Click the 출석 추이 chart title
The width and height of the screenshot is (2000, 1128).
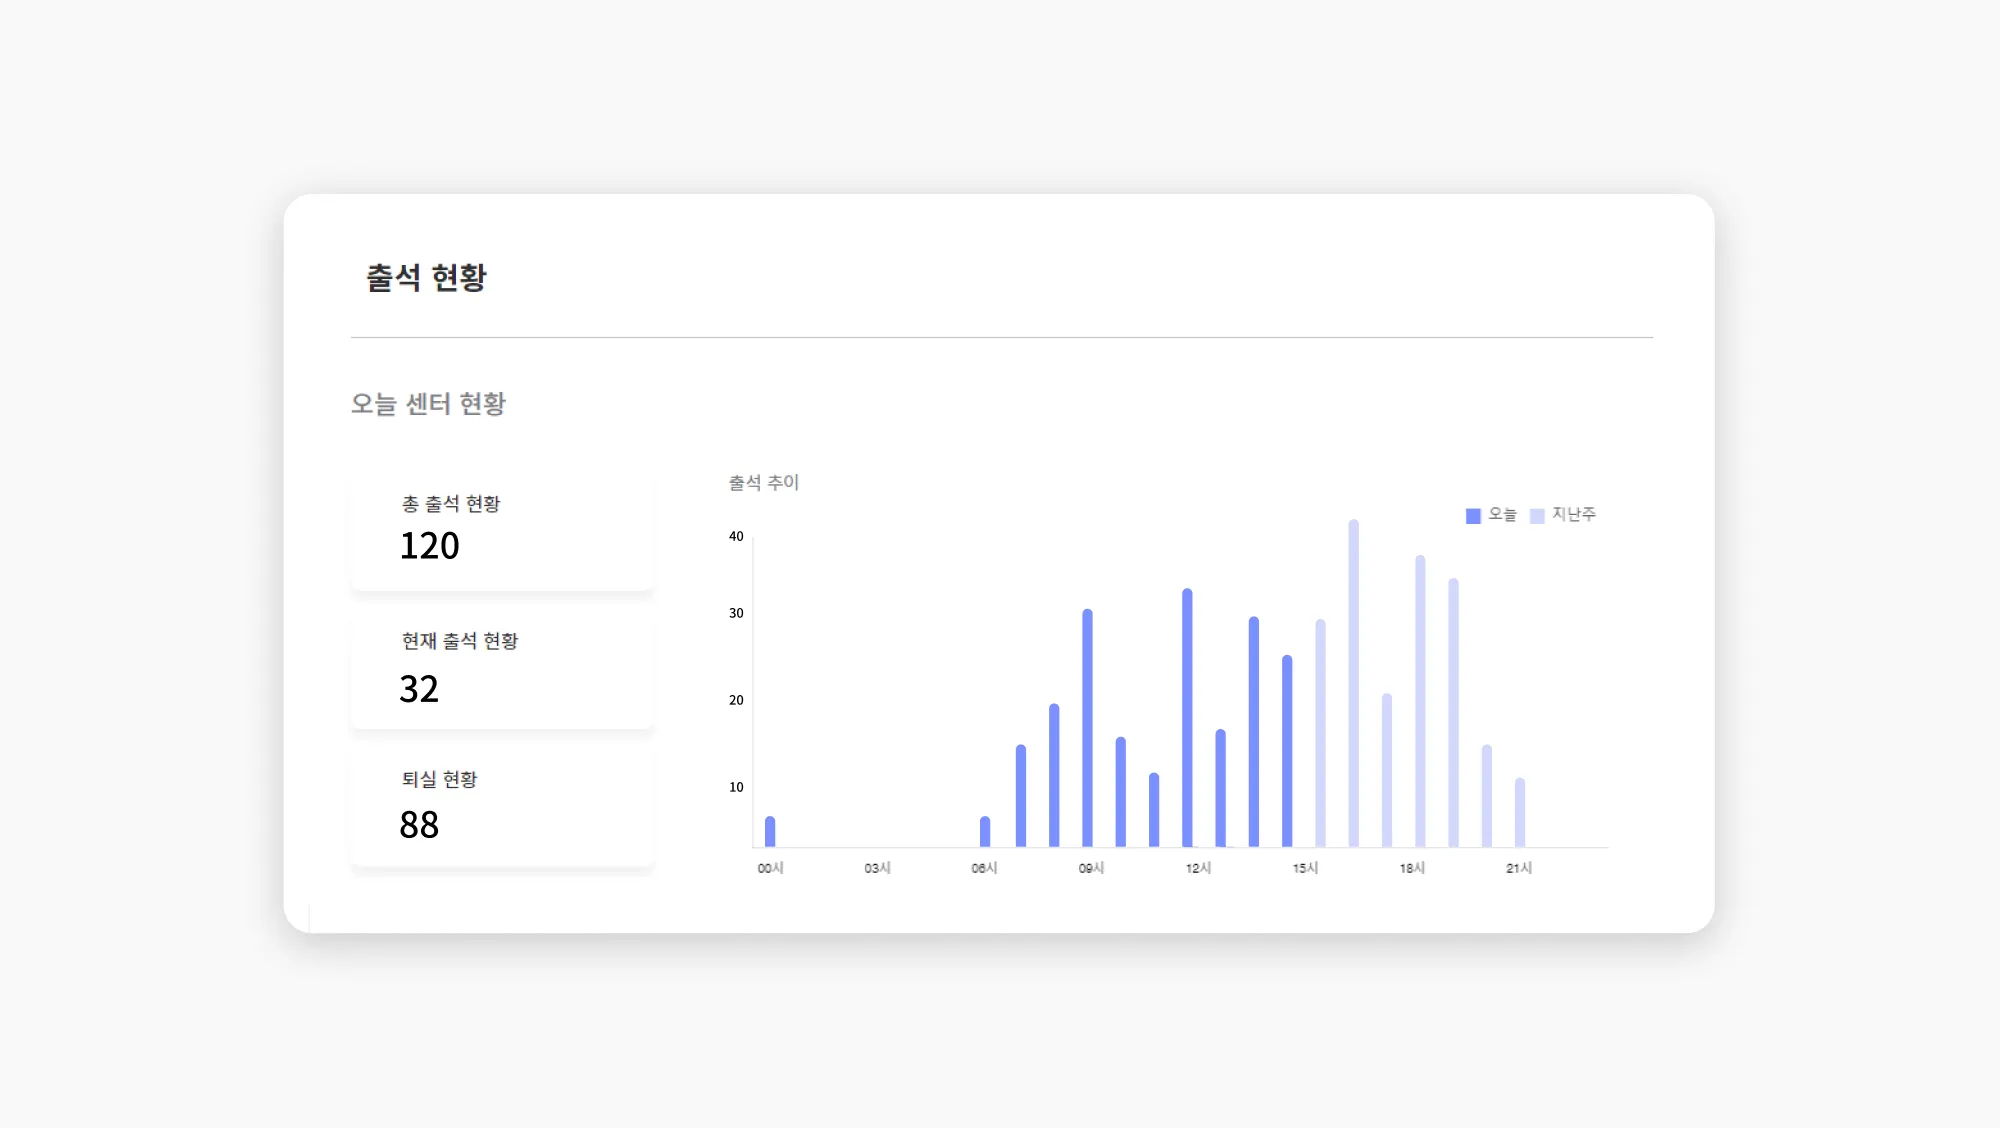[763, 483]
